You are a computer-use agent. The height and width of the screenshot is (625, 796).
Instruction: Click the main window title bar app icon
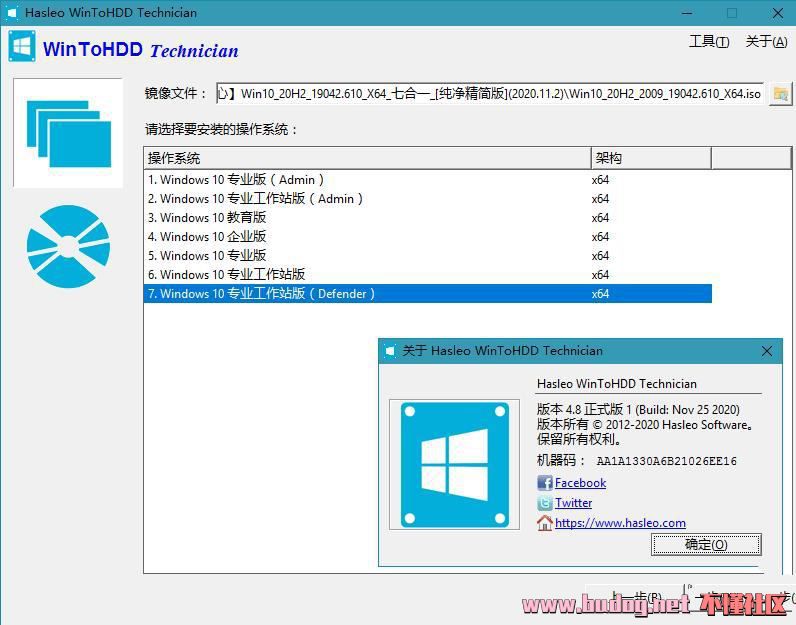click(x=11, y=13)
